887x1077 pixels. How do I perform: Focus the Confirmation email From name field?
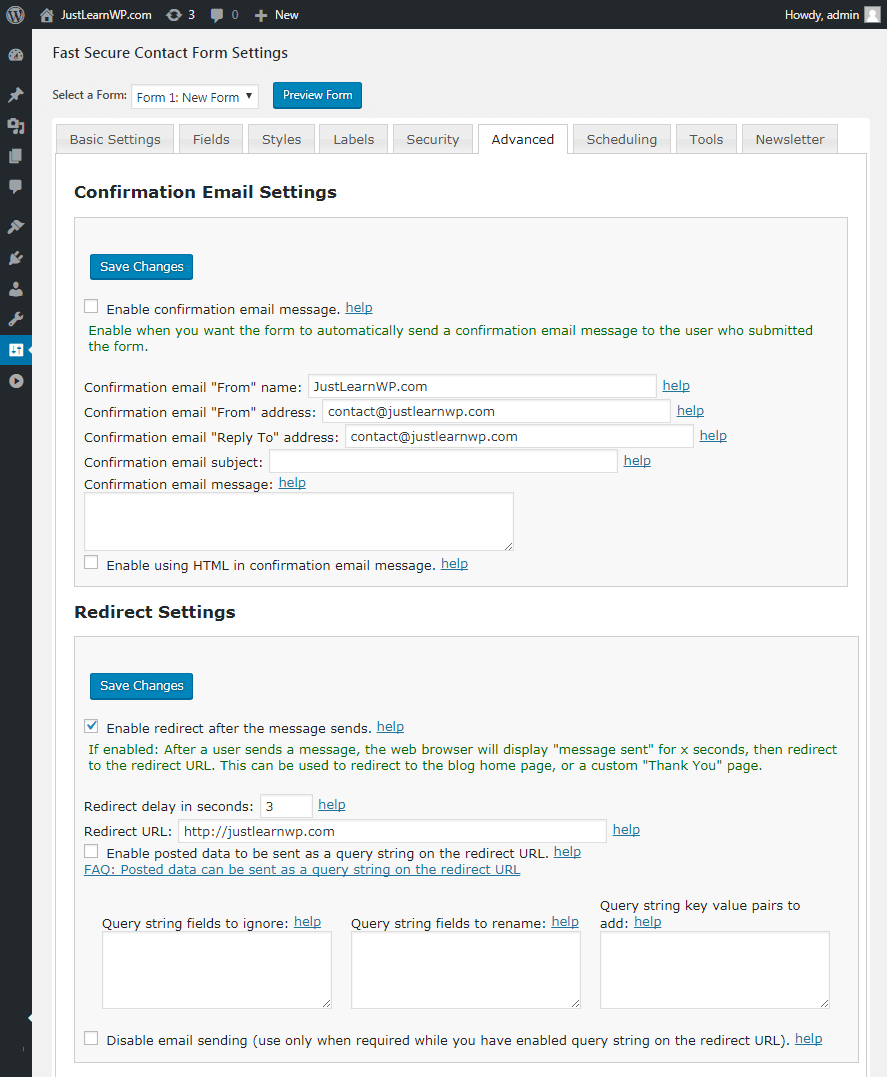pos(482,386)
